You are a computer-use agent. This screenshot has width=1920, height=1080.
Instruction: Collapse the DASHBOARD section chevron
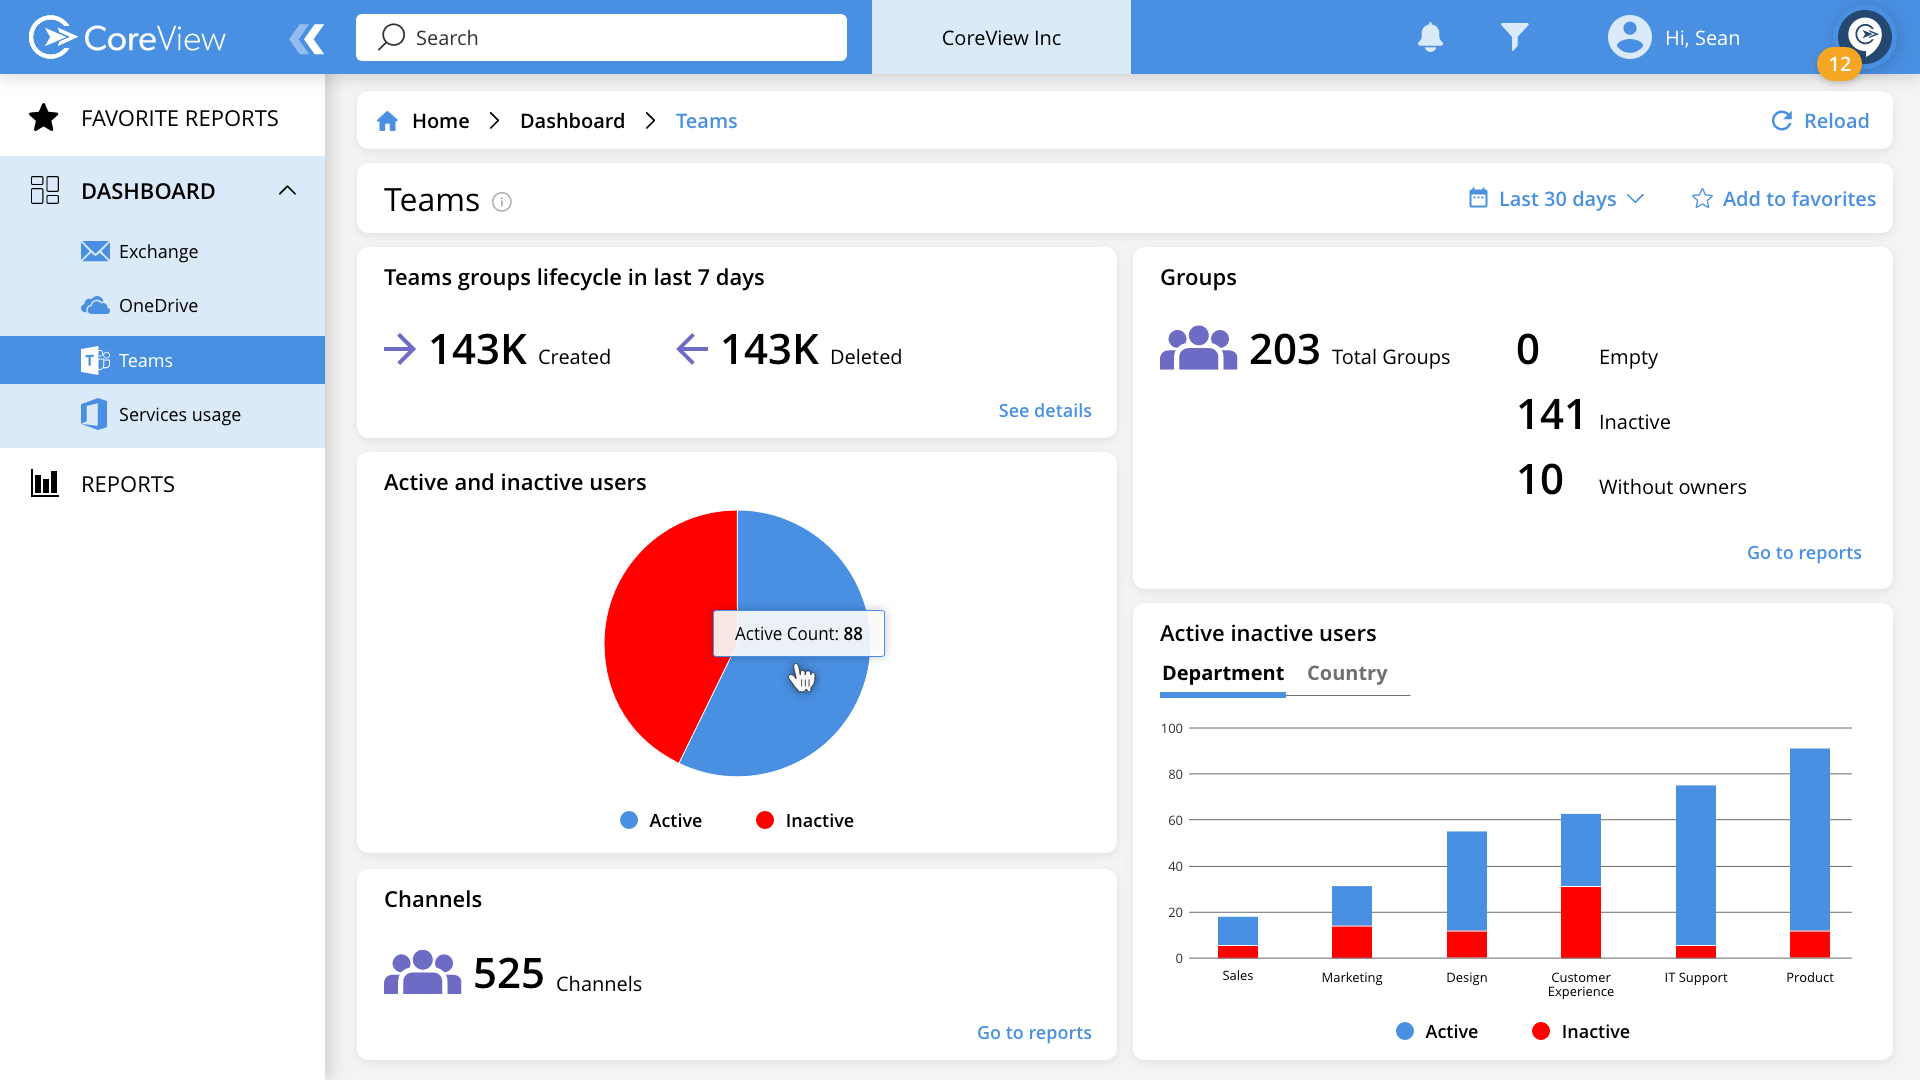point(289,190)
